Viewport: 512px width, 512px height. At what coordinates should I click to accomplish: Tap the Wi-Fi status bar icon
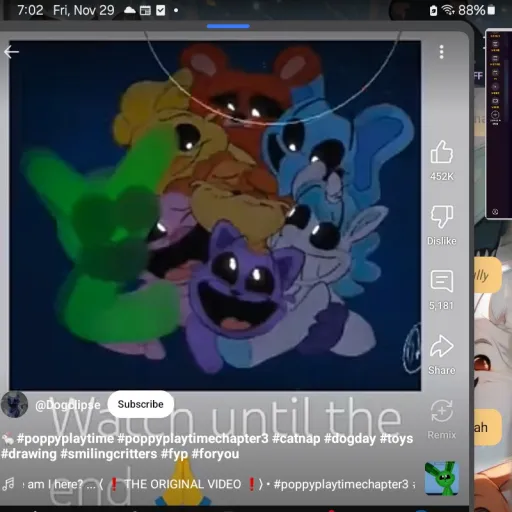(448, 10)
